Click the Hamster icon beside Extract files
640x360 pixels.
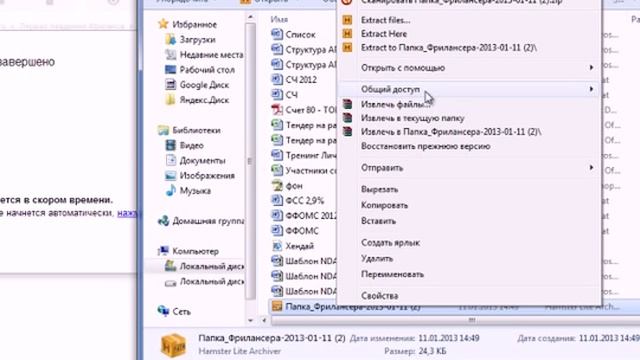347,20
